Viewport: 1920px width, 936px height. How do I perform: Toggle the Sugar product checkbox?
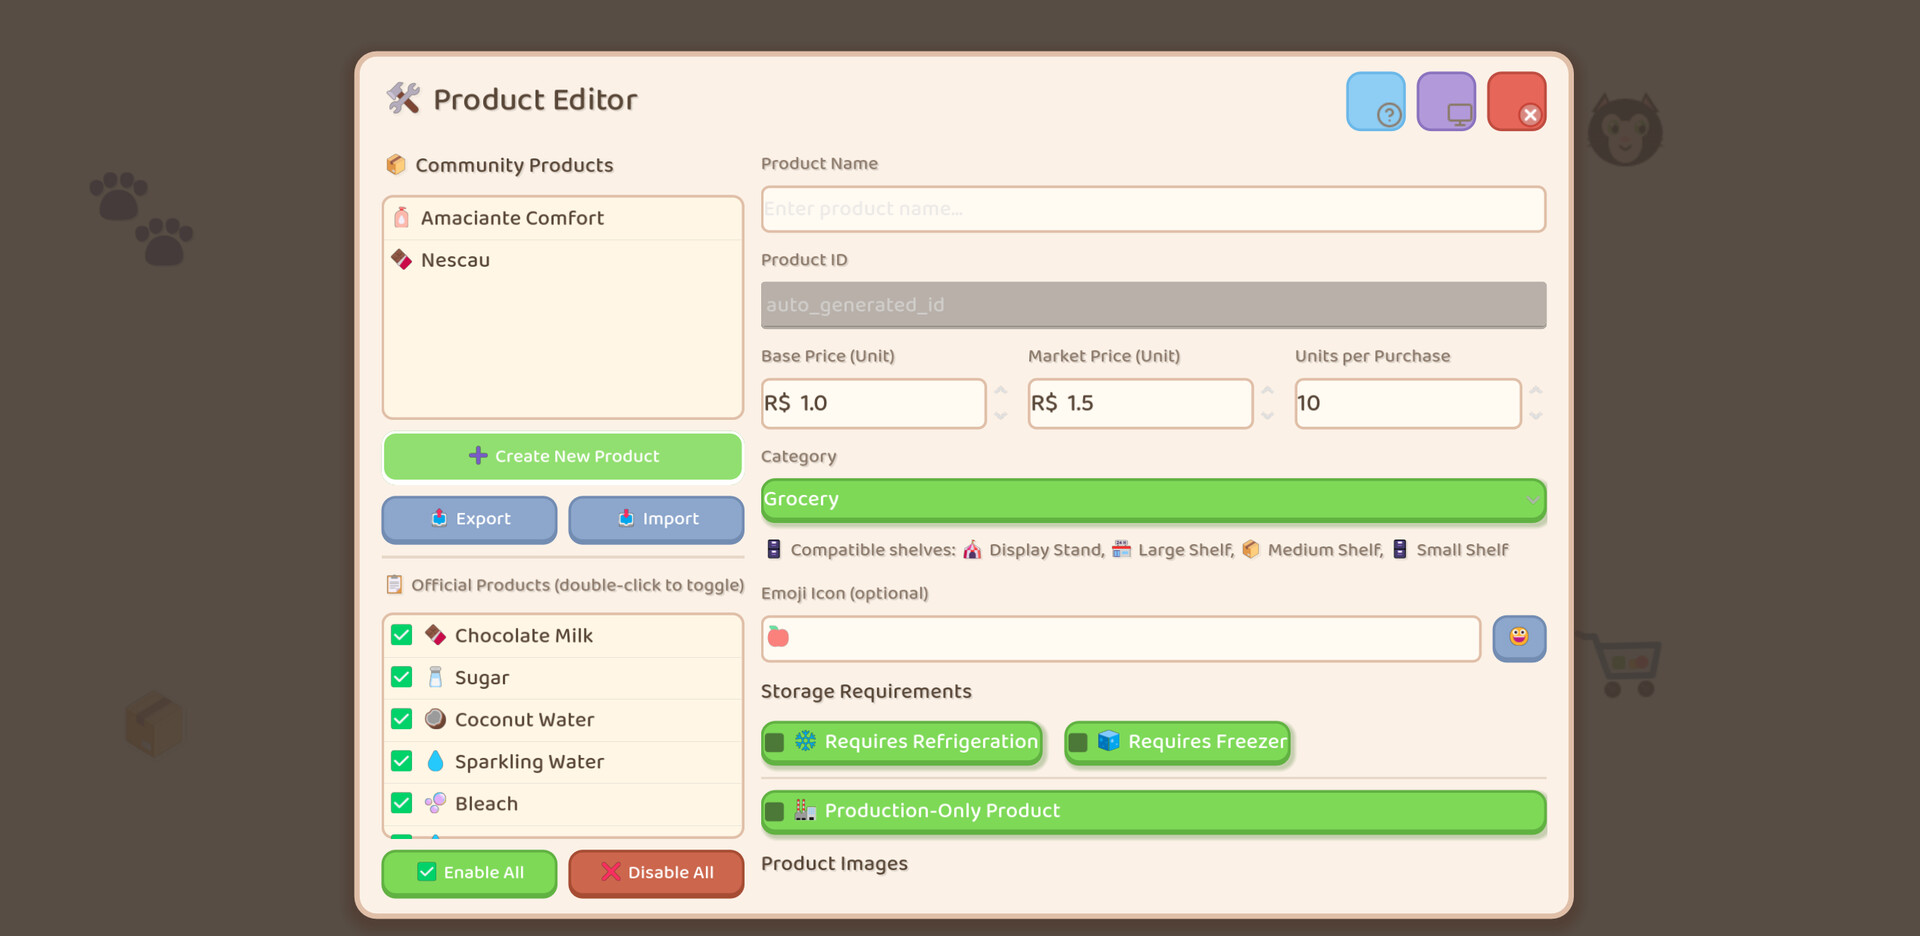coord(402,677)
